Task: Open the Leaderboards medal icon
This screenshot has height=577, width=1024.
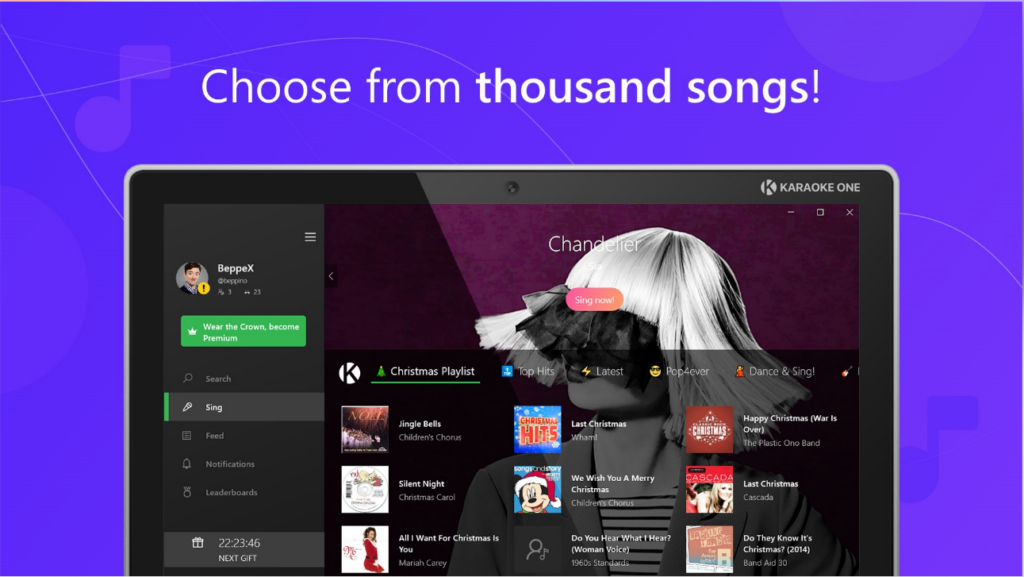Action: click(x=187, y=492)
